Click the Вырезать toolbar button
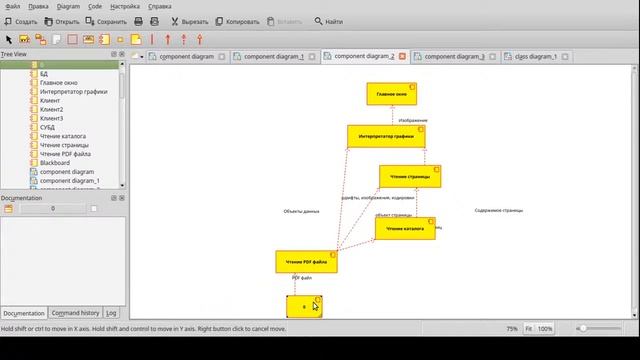The image size is (640, 360). click(x=189, y=22)
